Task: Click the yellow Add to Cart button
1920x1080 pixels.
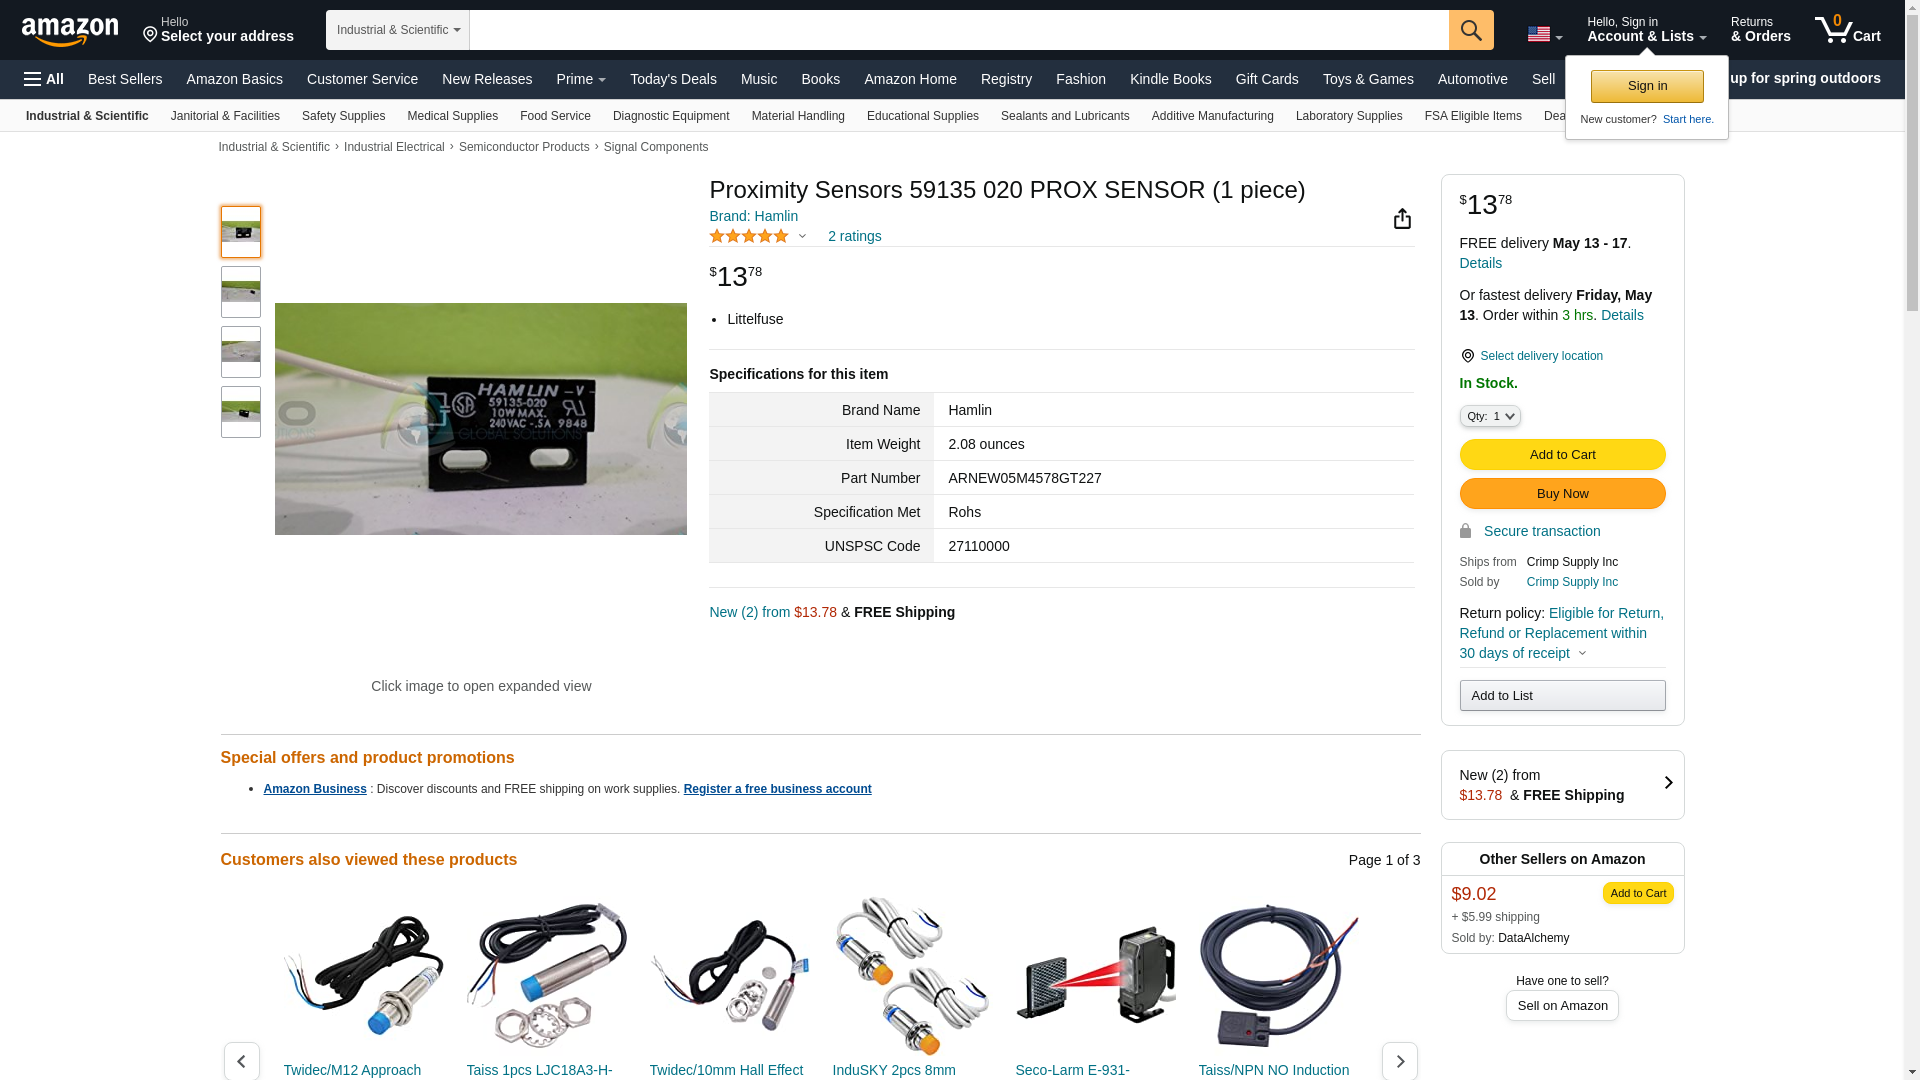Action: (1562, 455)
